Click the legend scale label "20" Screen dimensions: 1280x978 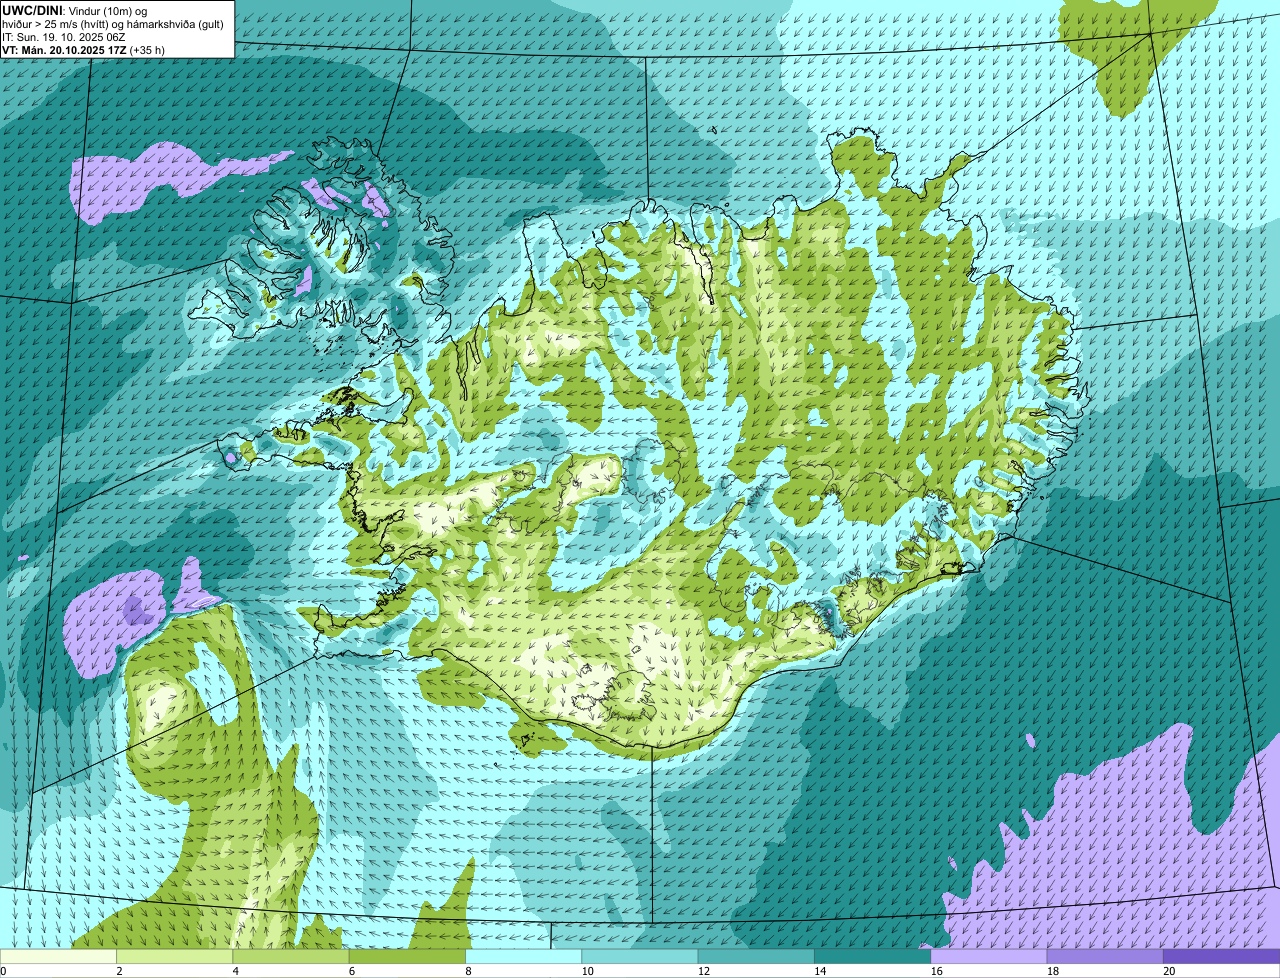pyautogui.click(x=1169, y=971)
